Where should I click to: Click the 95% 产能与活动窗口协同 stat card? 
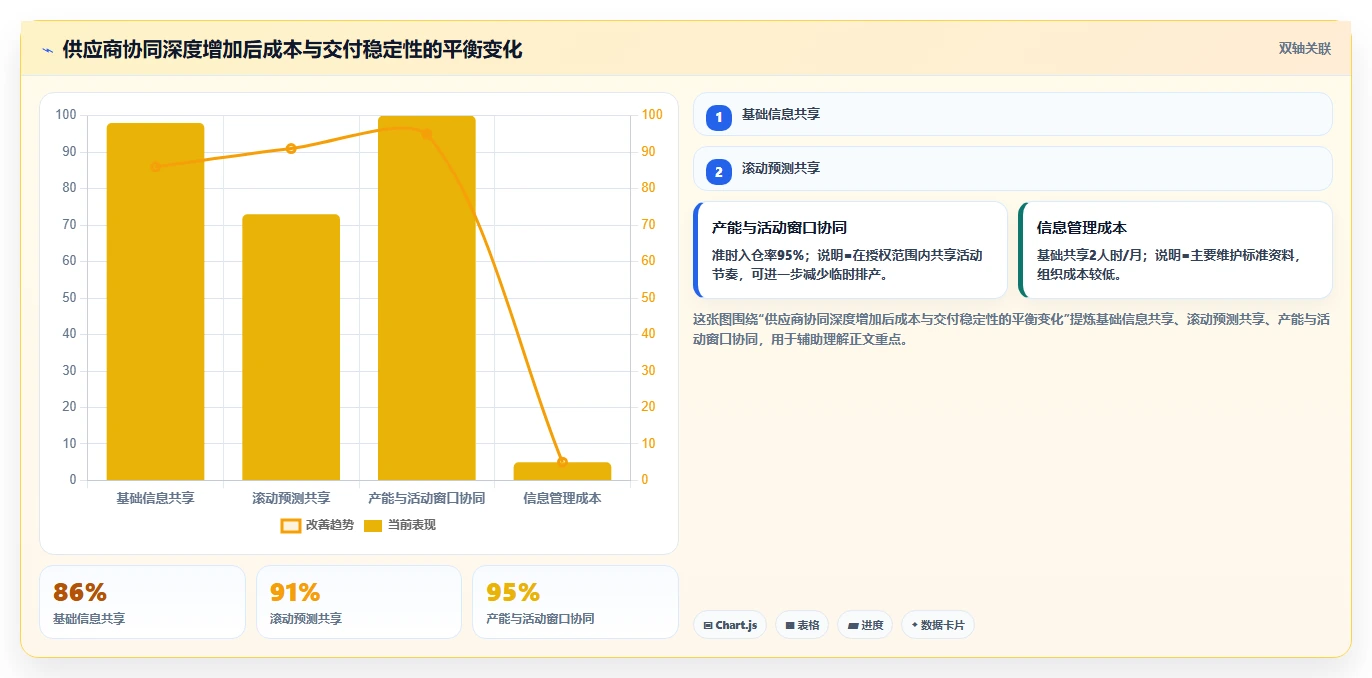575,602
